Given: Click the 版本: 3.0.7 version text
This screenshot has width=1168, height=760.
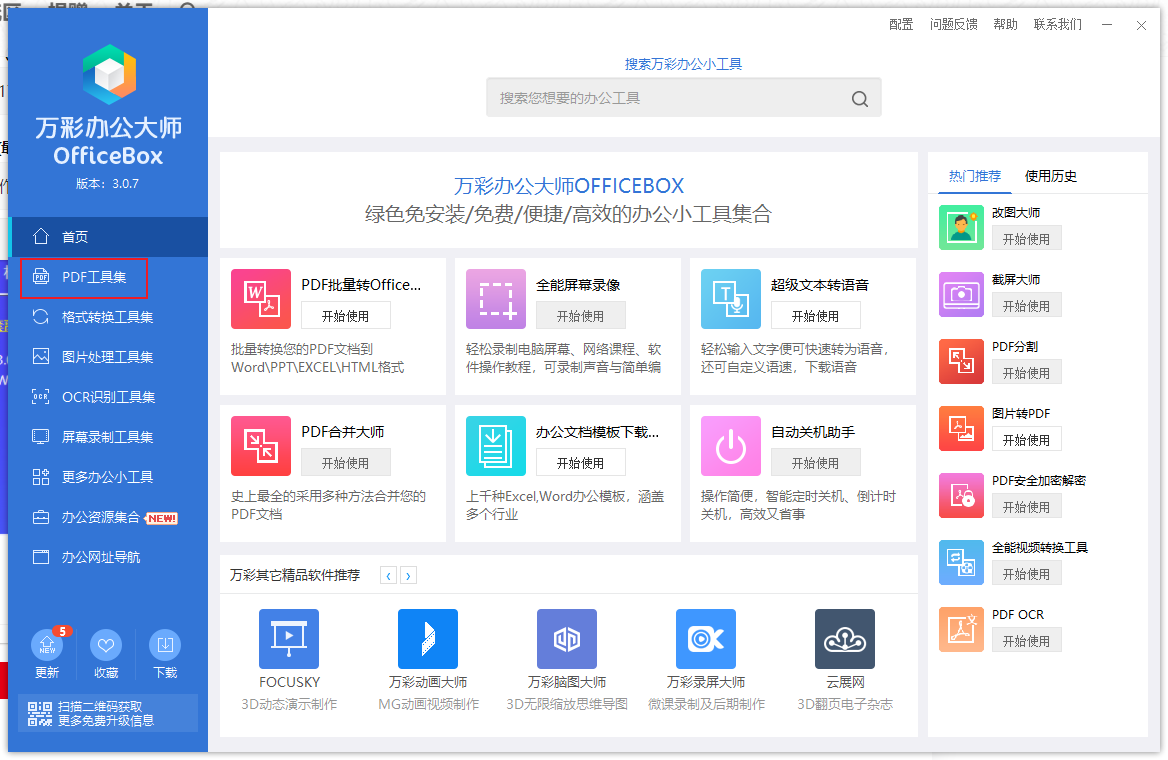Looking at the screenshot, I should pos(107,183).
